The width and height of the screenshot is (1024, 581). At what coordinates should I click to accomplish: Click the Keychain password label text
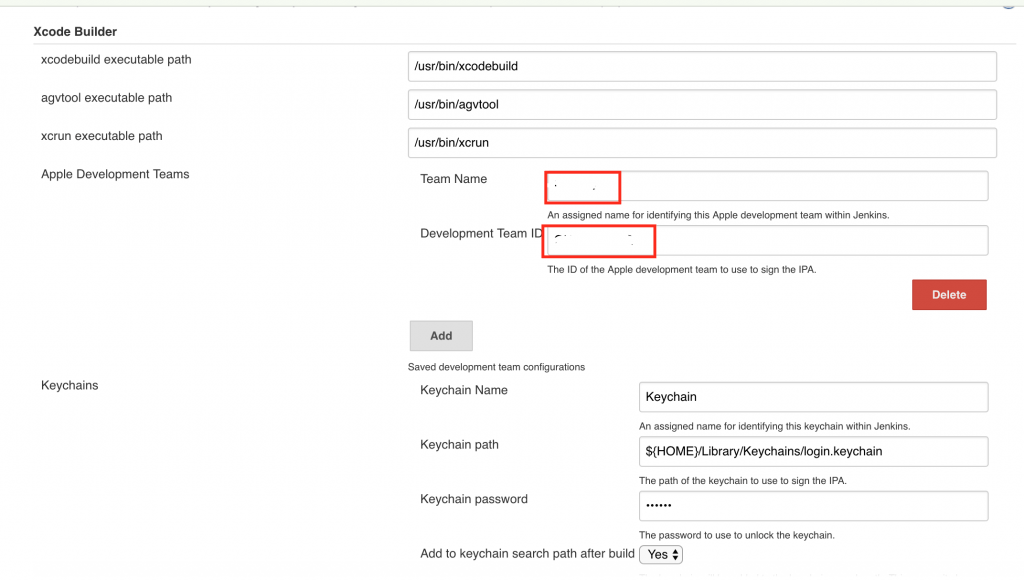point(474,499)
